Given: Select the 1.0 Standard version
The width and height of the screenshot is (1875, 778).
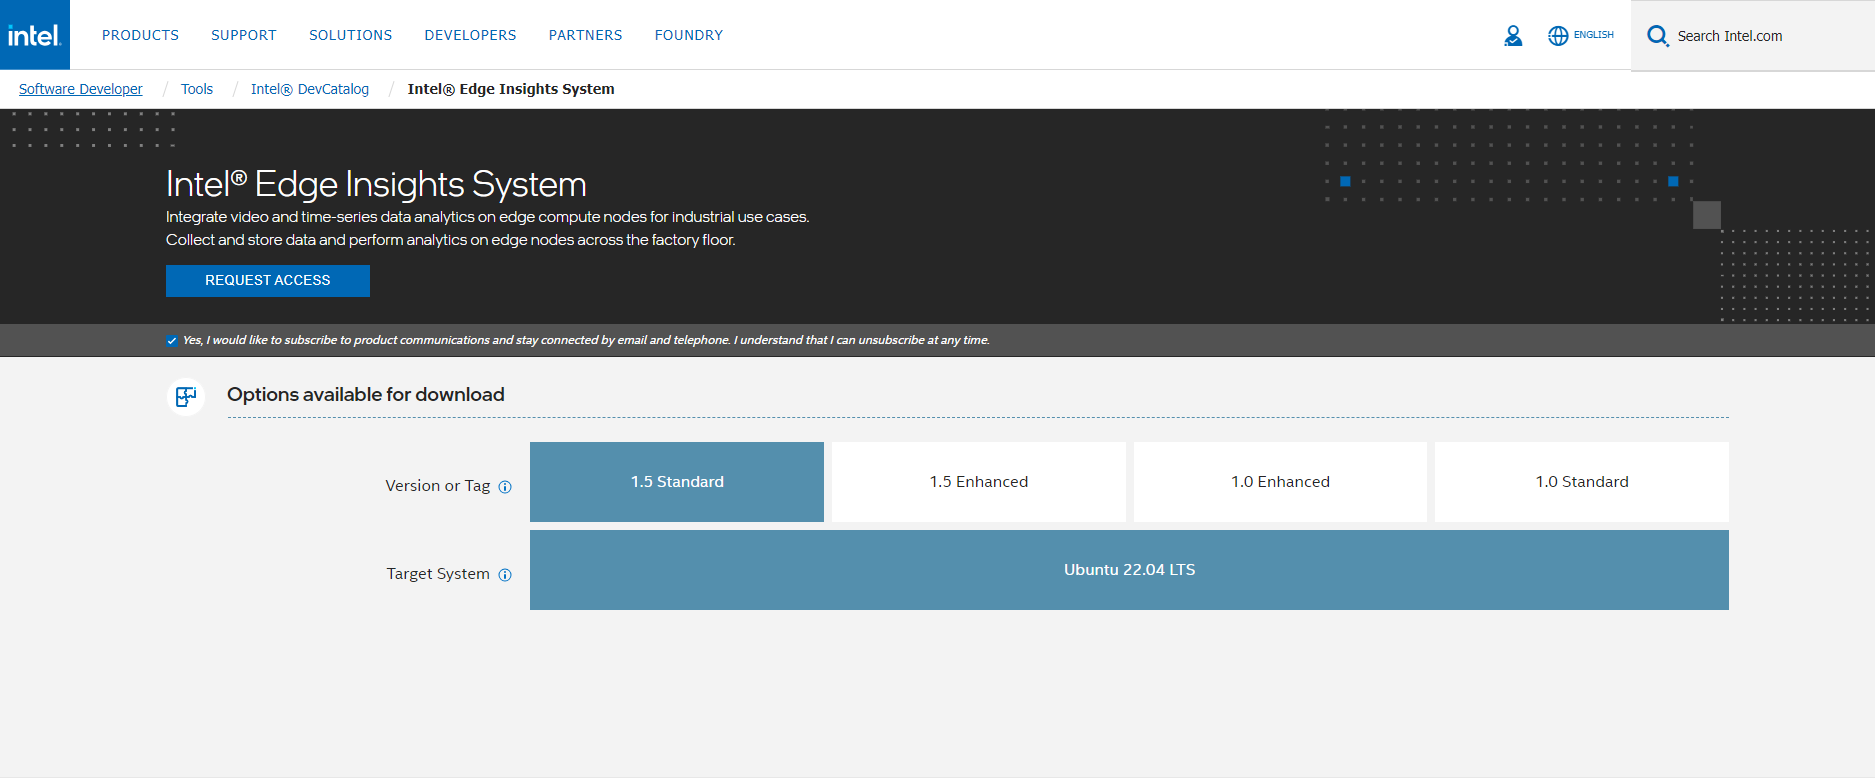Looking at the screenshot, I should click(1582, 482).
